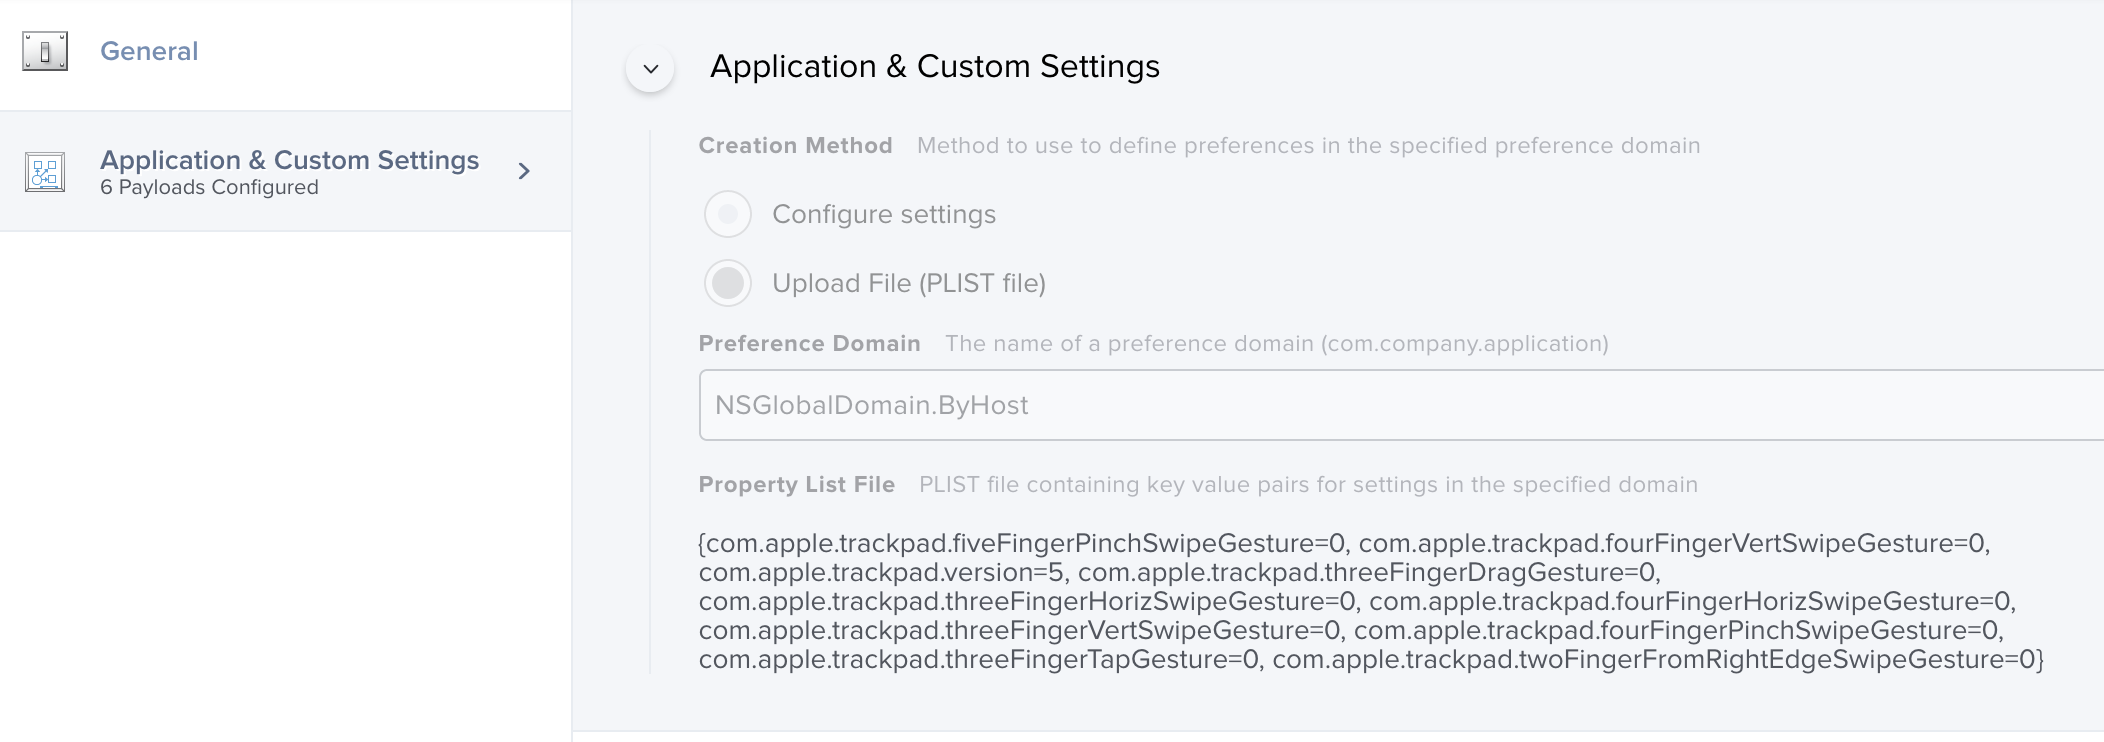The width and height of the screenshot is (2104, 742).
Task: Click the Property List File label
Action: click(x=796, y=485)
